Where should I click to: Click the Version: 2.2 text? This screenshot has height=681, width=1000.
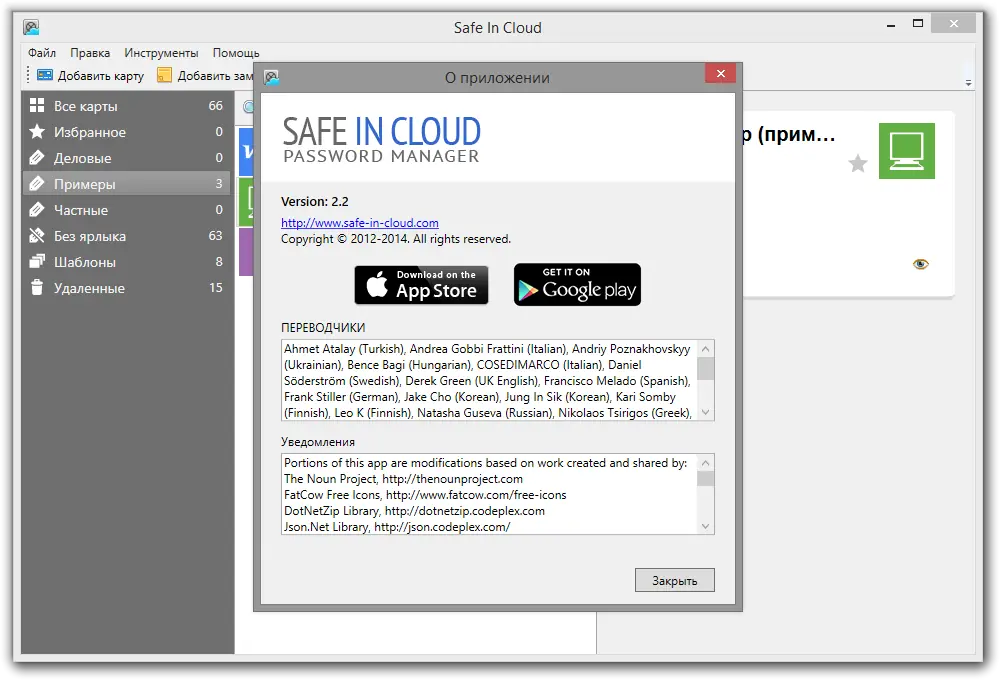(314, 201)
